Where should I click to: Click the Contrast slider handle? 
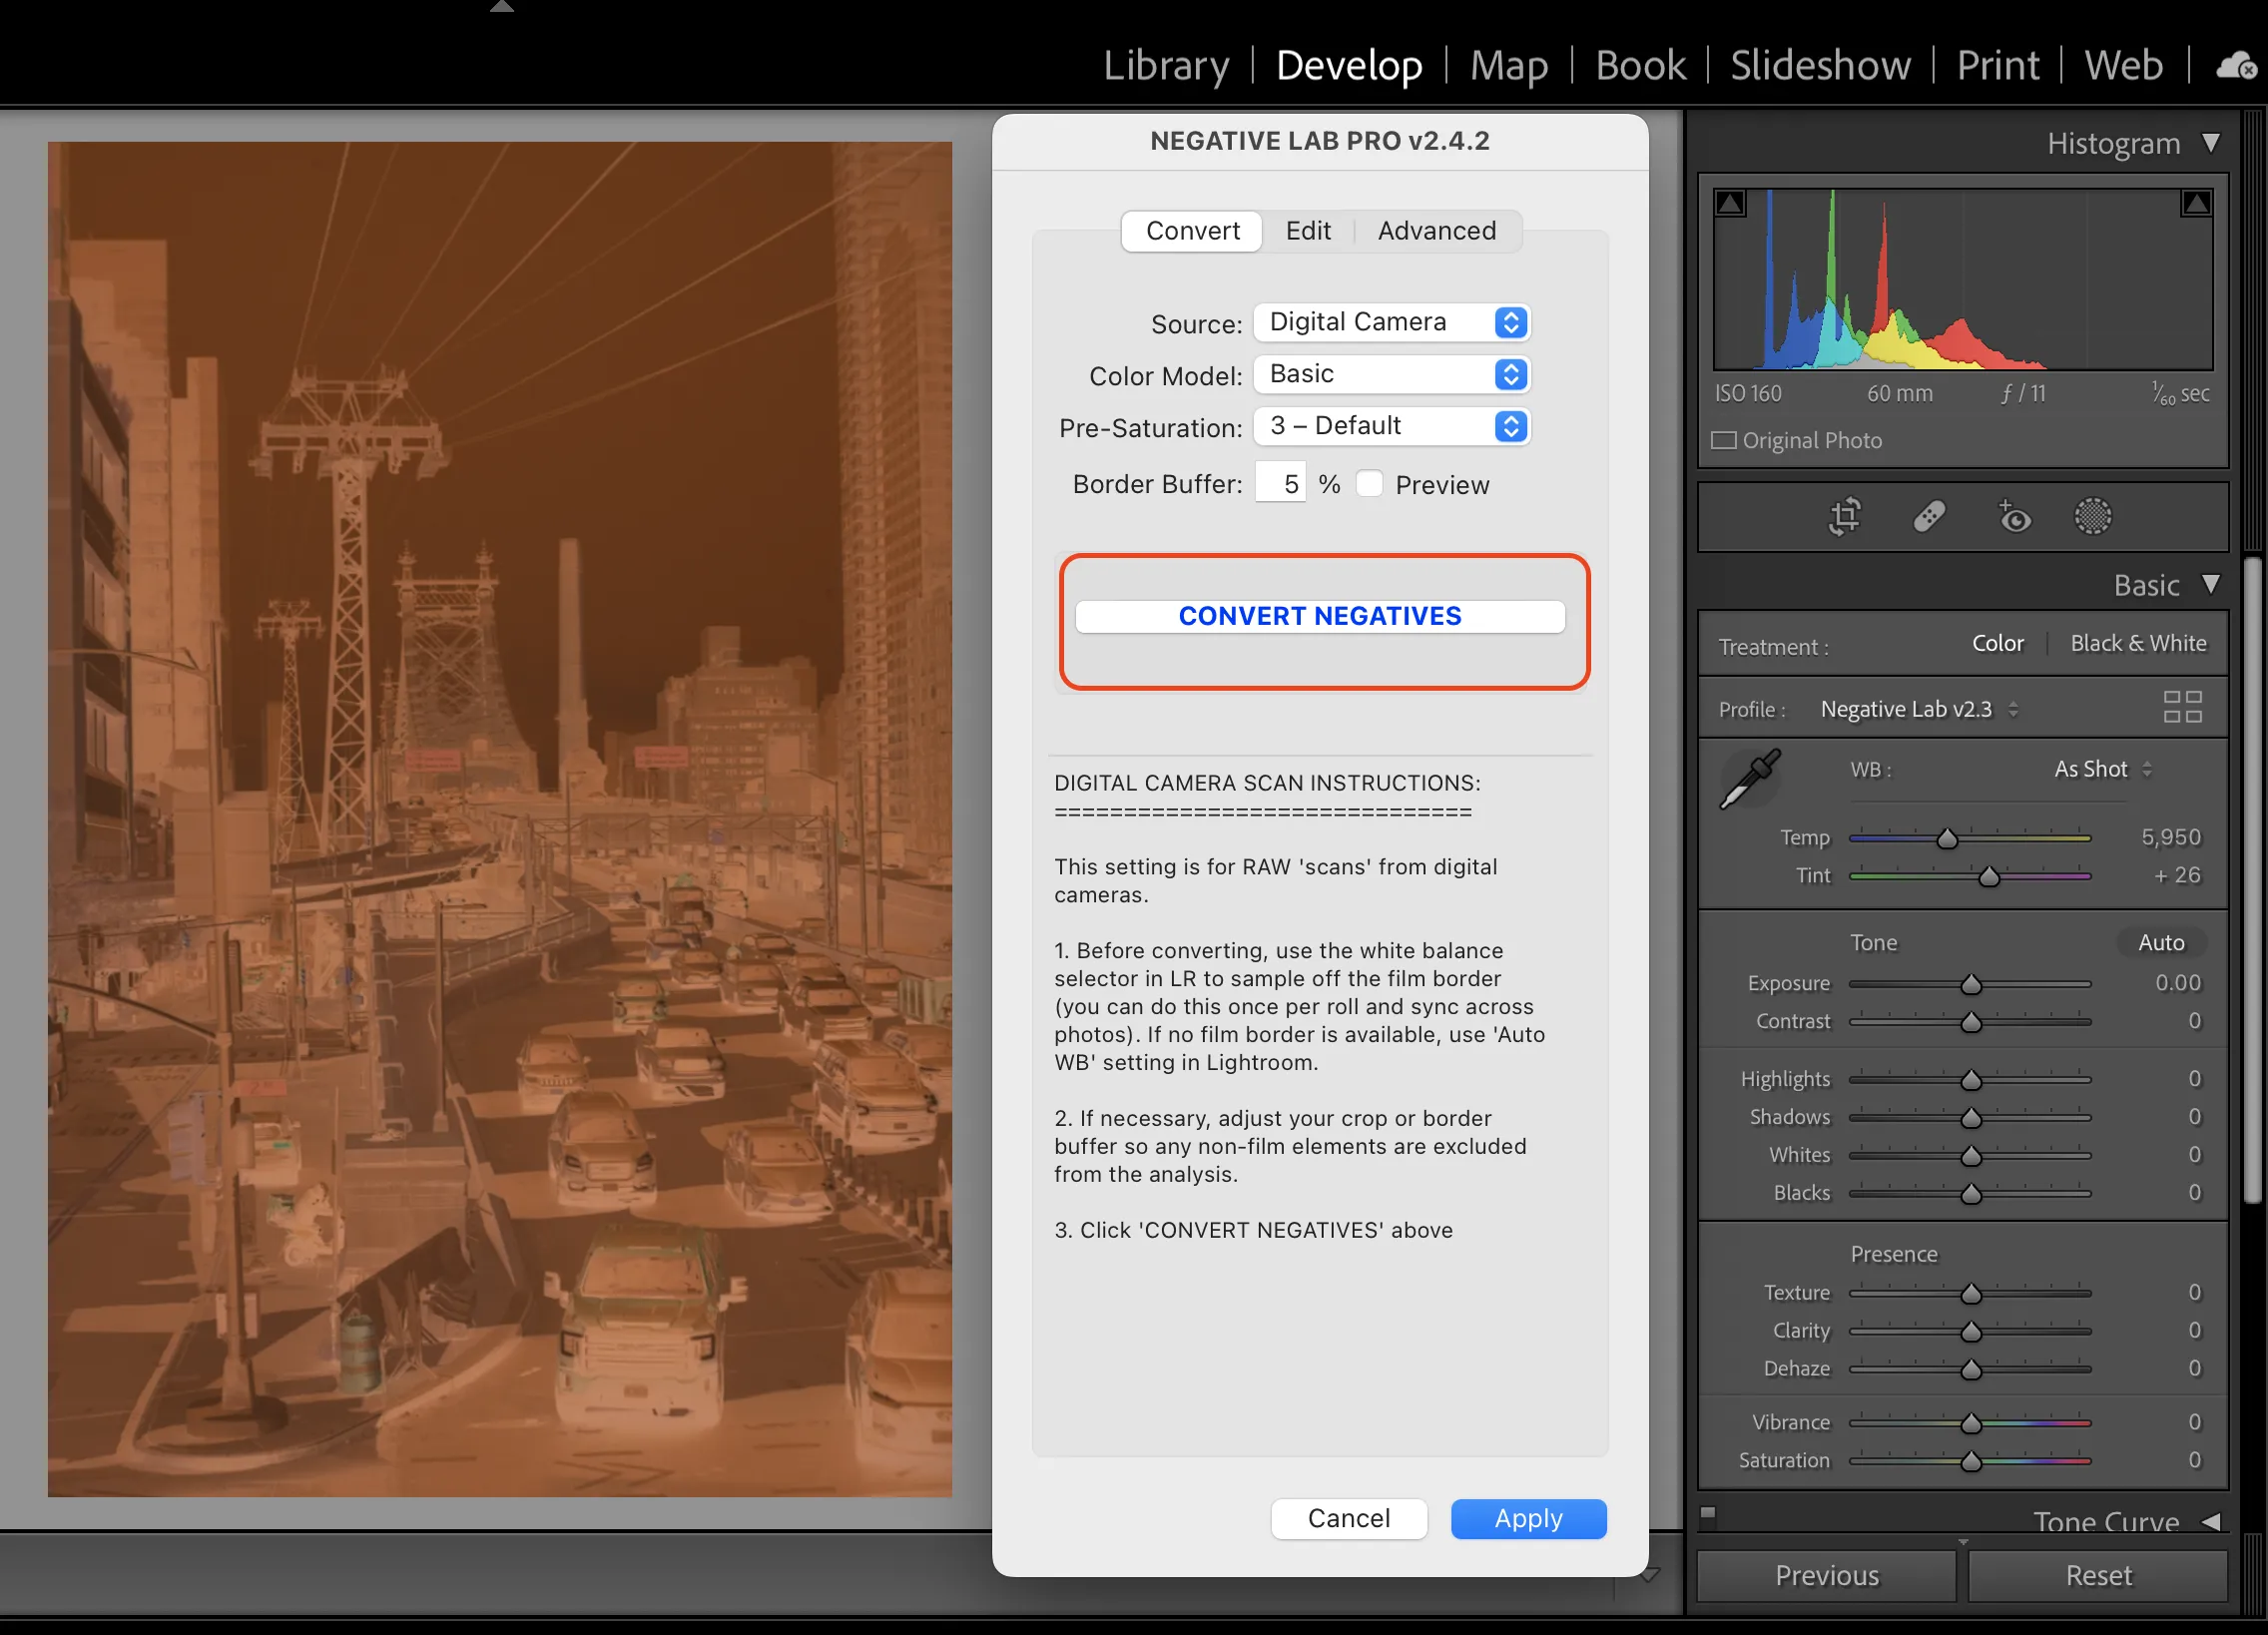[x=1971, y=1022]
